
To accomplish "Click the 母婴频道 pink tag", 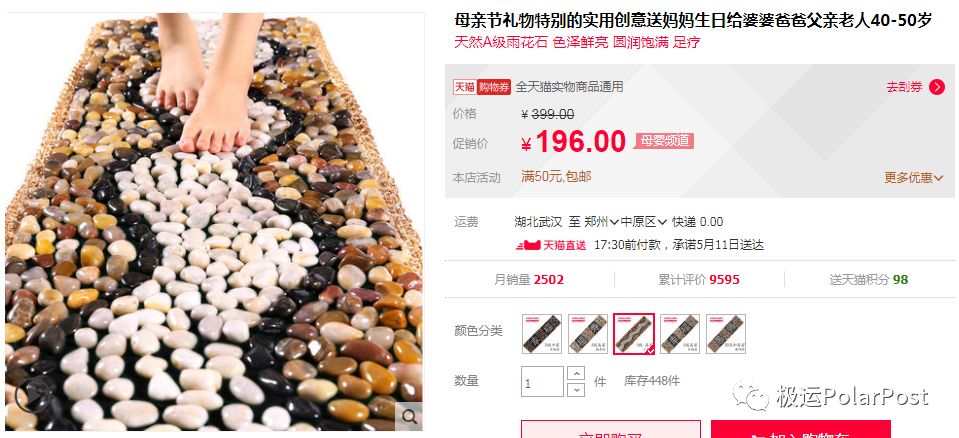I will [664, 141].
